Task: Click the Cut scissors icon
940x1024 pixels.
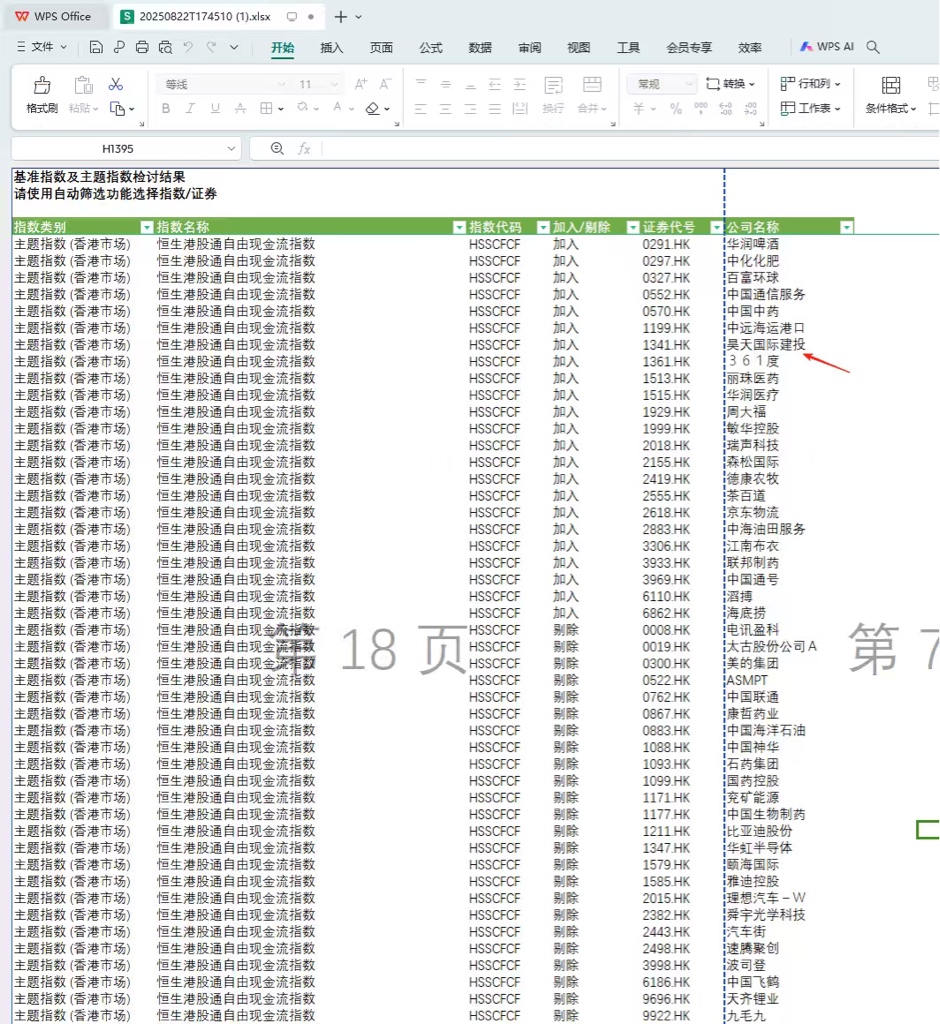Action: (116, 84)
